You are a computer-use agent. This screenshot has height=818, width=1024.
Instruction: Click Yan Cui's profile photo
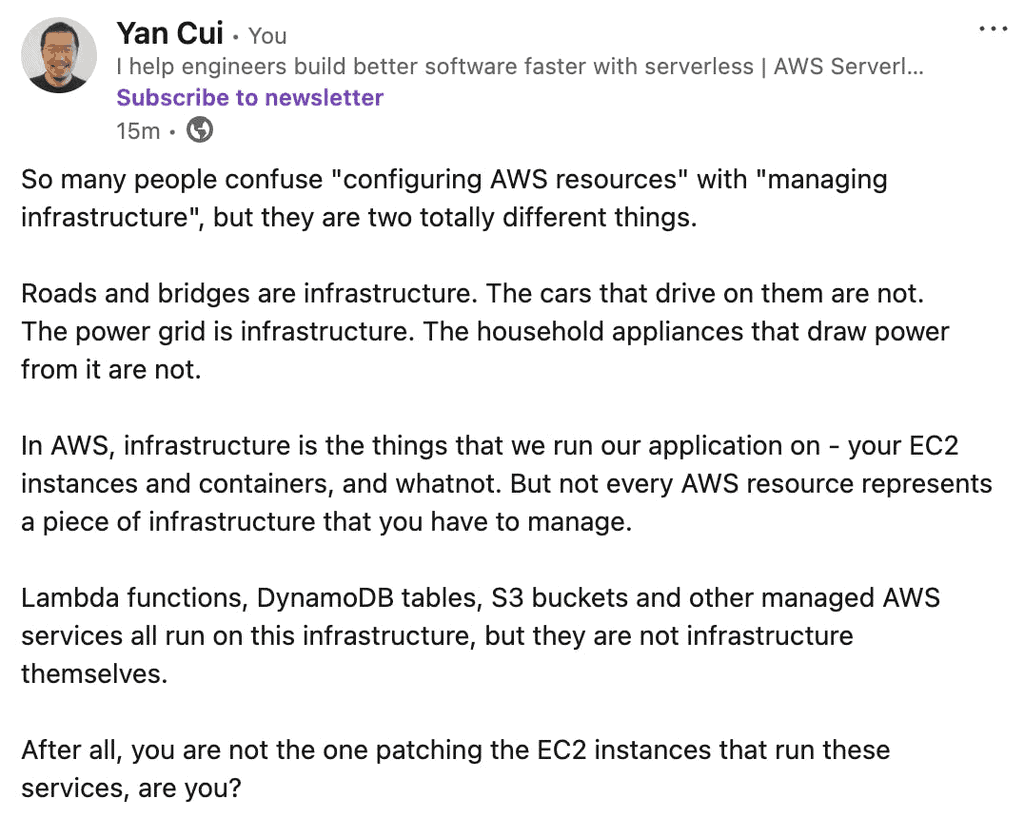(59, 55)
